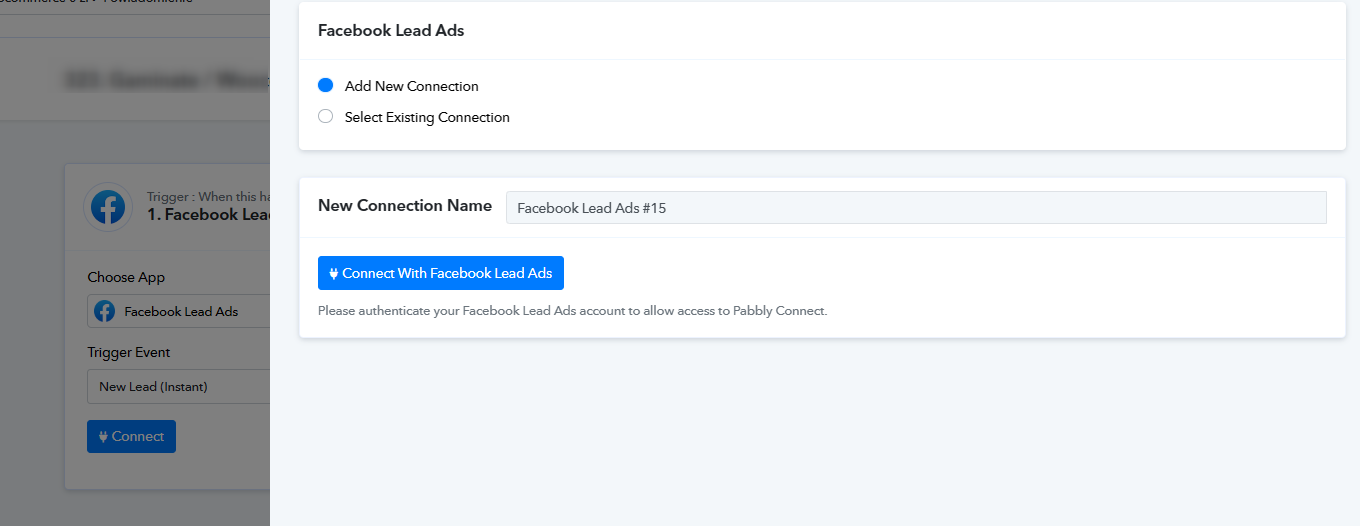Viewport: 1360px width, 526px height.
Task: Click the blue Connect button in trigger panel
Action: (x=131, y=436)
